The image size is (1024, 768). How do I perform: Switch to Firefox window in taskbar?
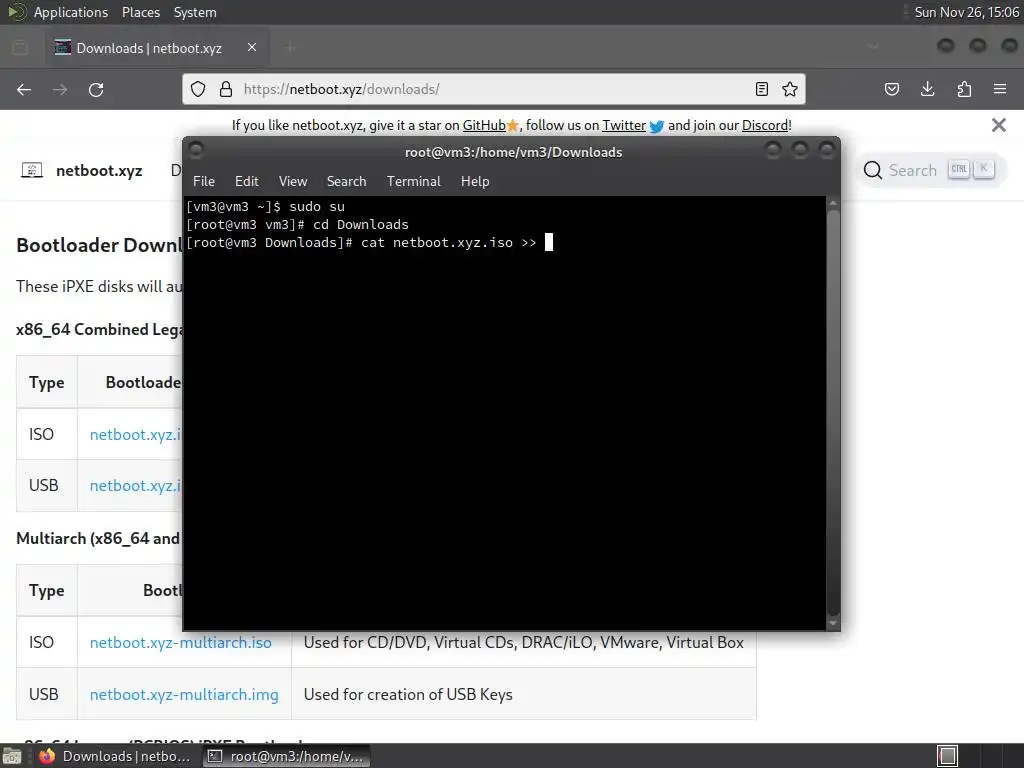click(x=115, y=756)
